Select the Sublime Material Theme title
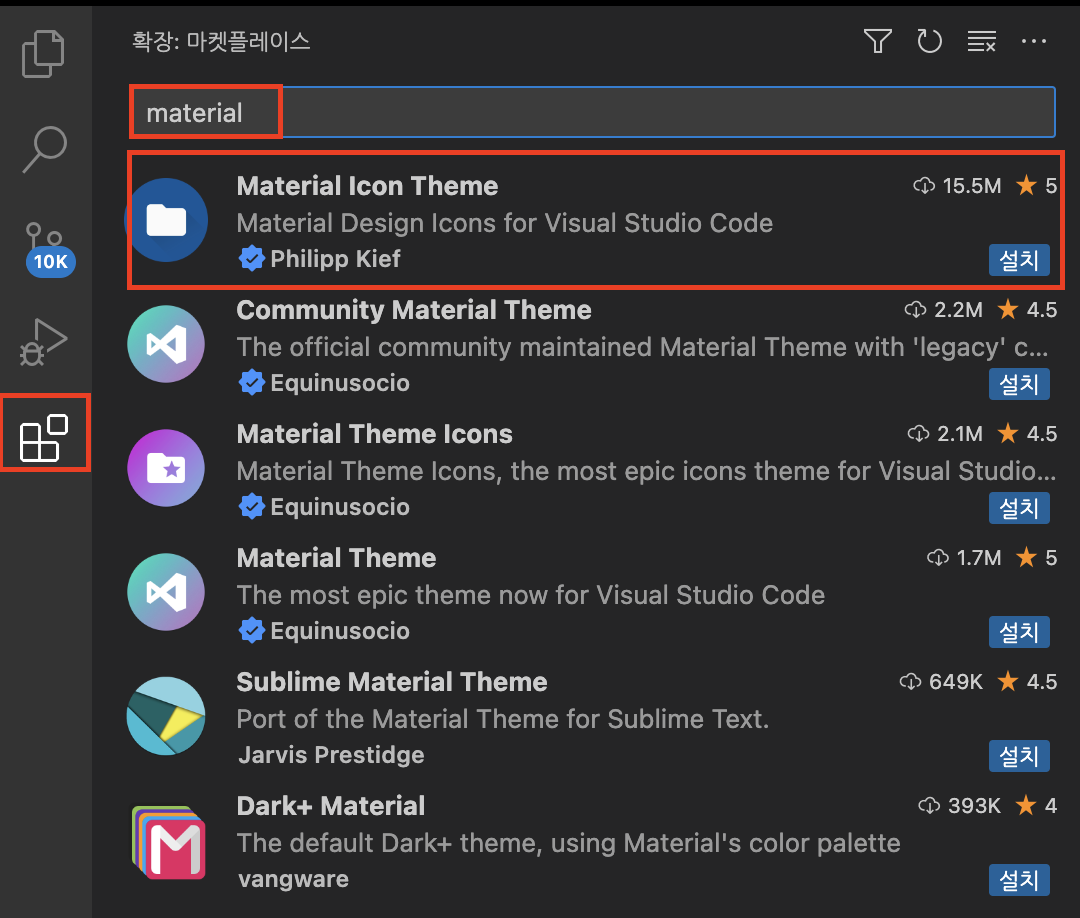1080x918 pixels. pos(392,682)
